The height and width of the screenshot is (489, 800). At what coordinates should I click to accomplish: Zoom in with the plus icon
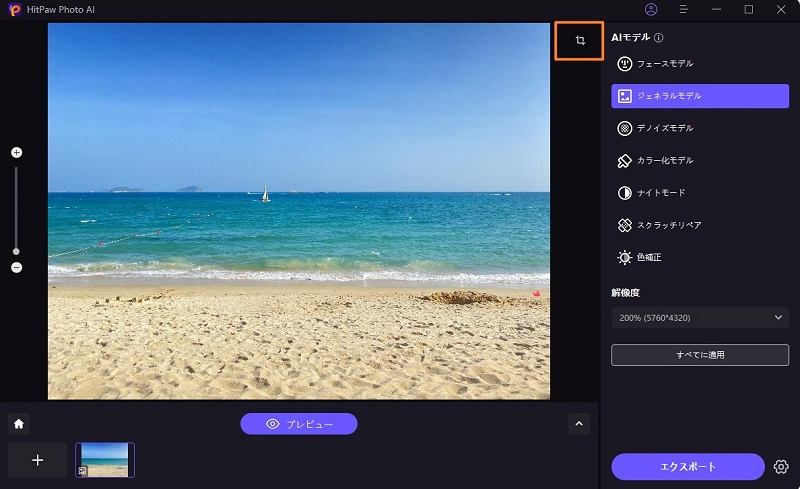[x=16, y=153]
